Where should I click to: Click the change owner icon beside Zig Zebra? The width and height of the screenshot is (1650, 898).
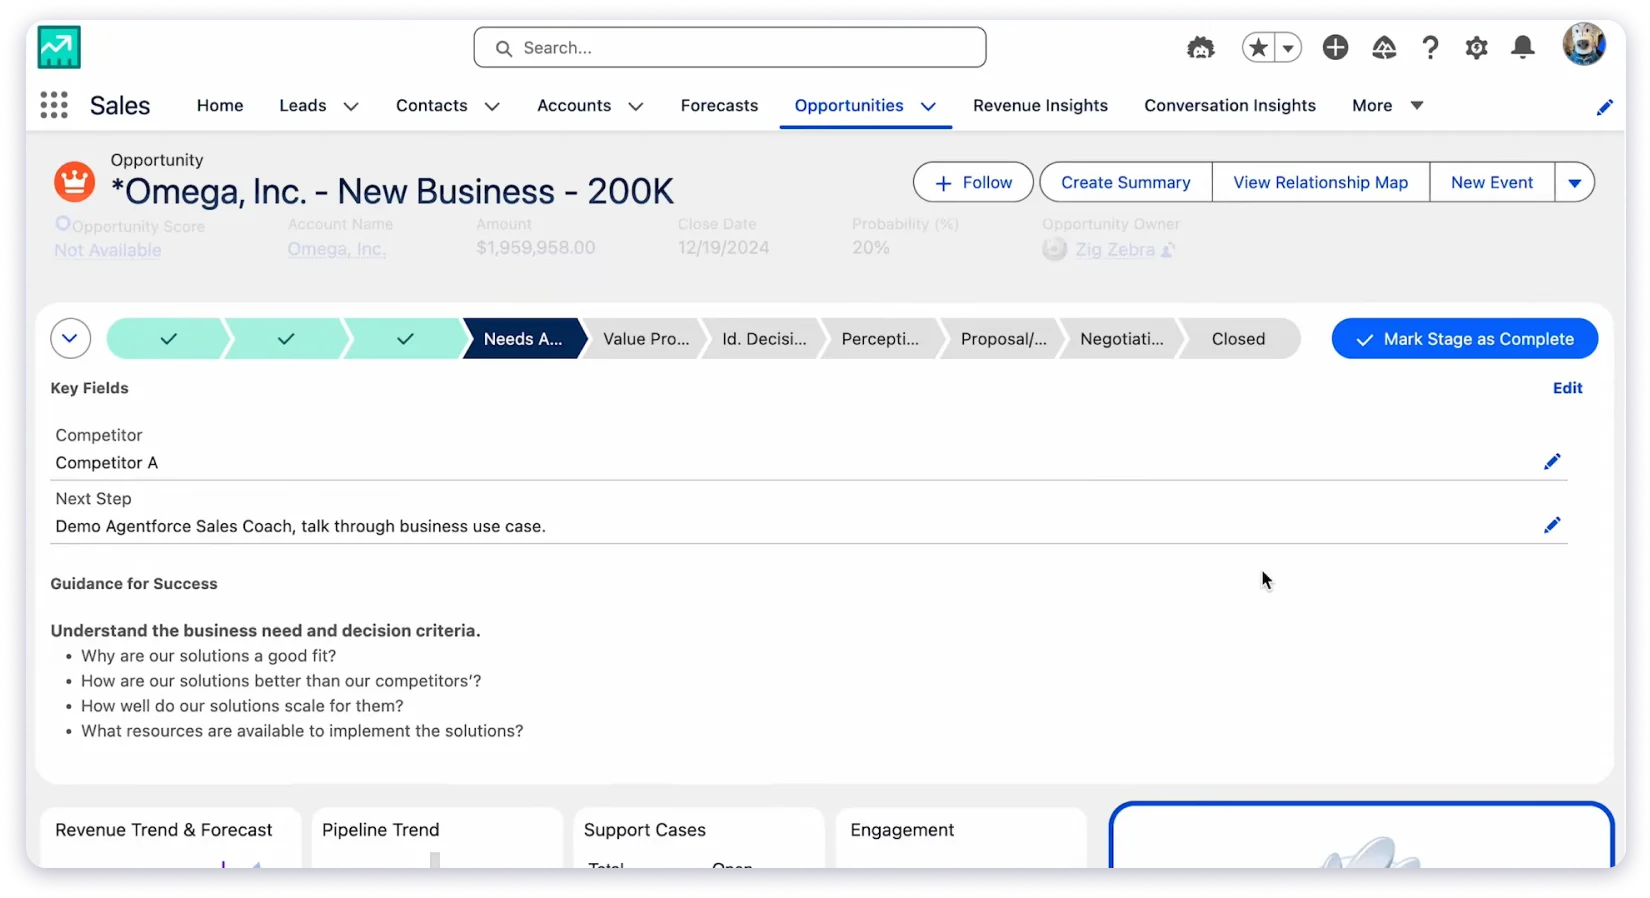(x=1167, y=250)
